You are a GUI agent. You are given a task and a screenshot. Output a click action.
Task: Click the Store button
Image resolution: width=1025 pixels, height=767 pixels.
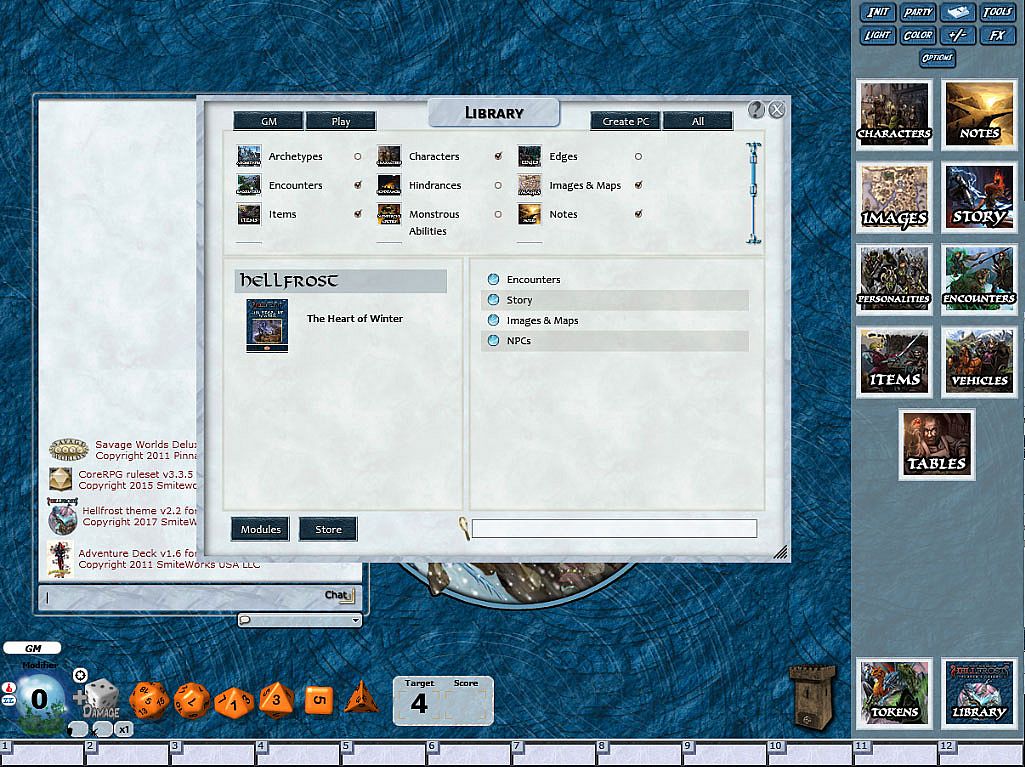point(328,529)
